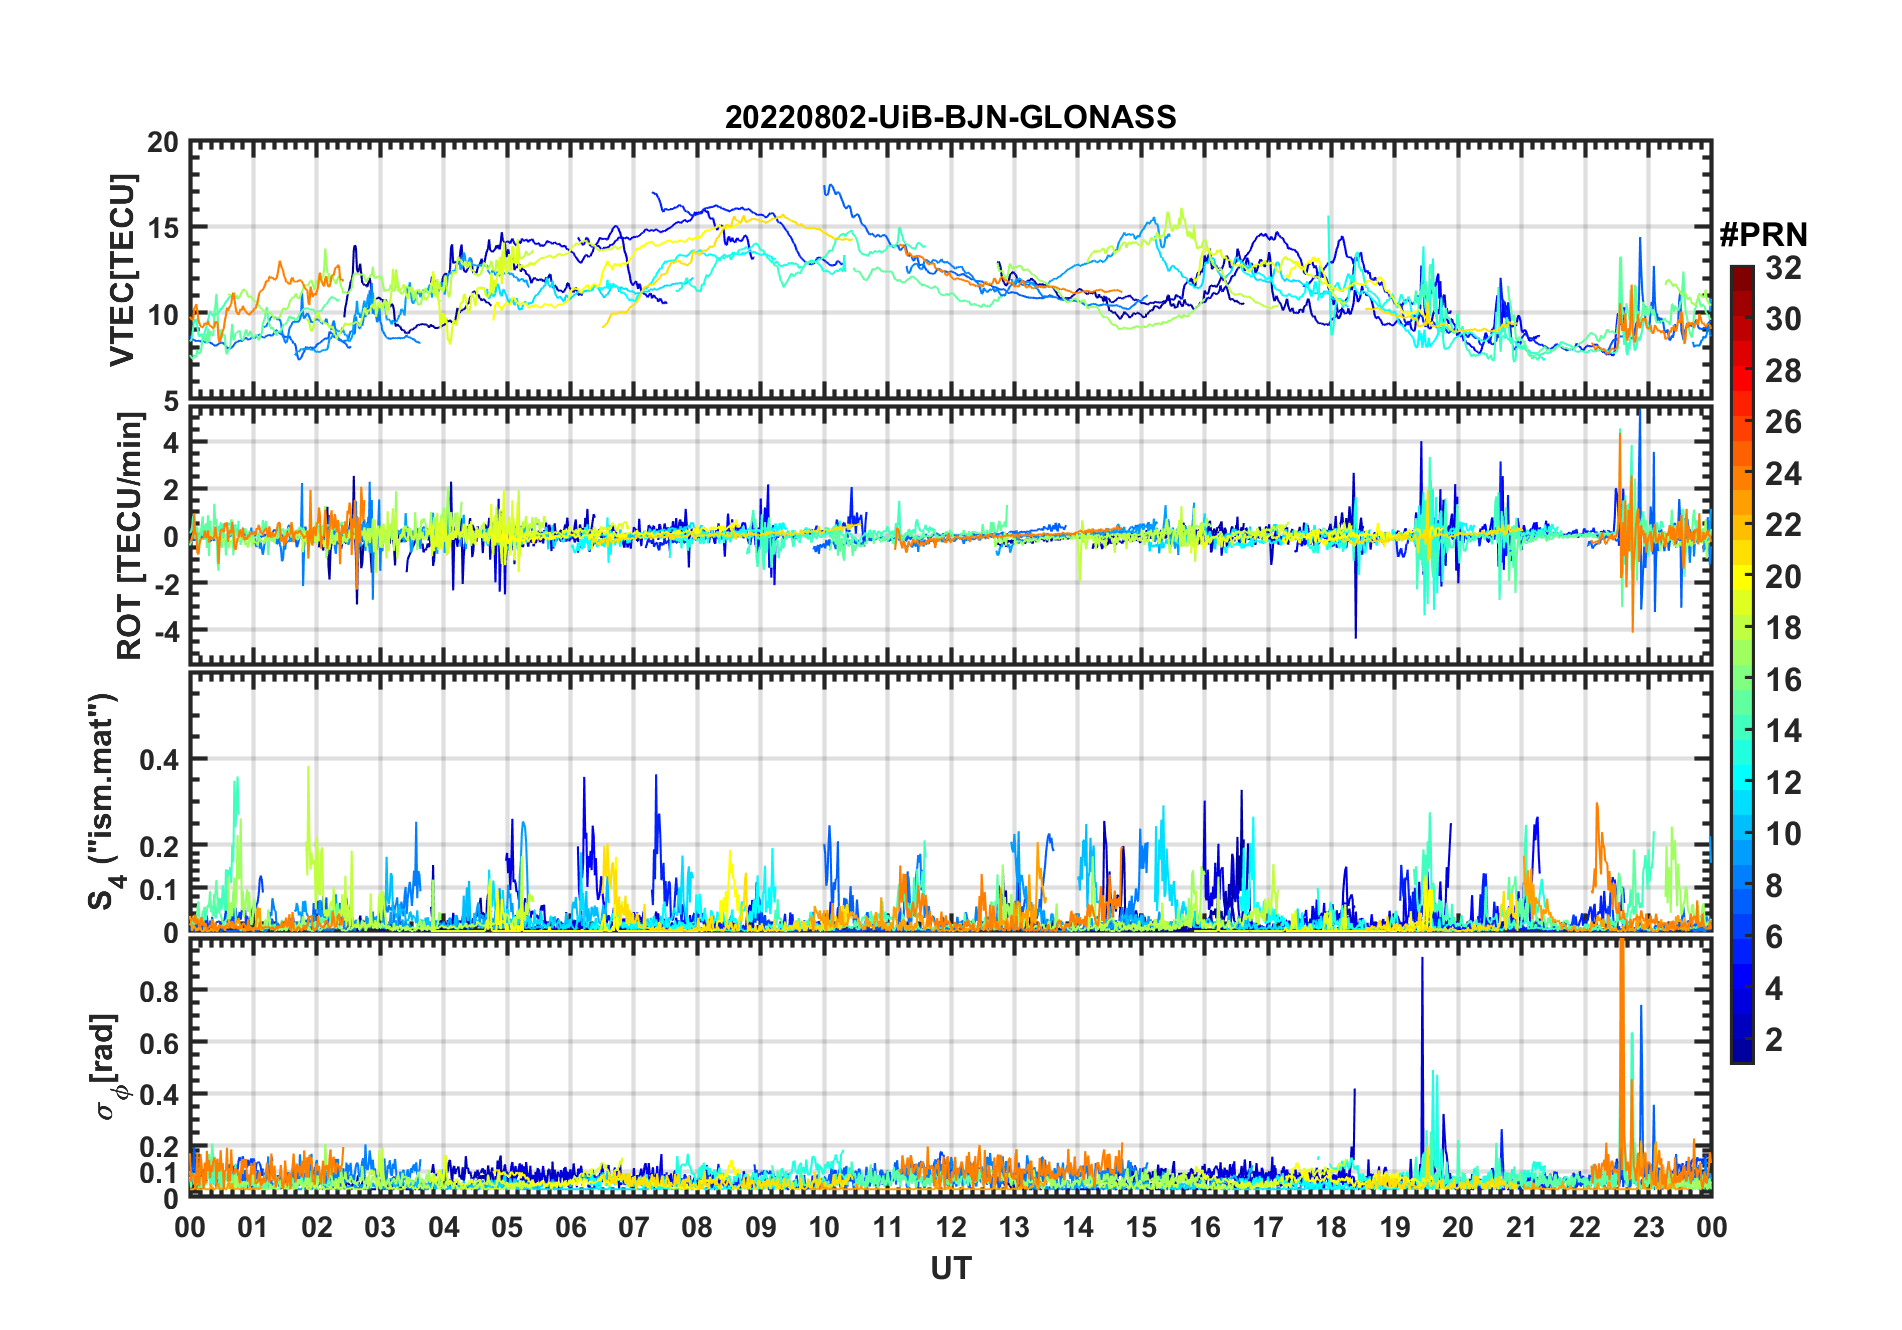Screen dimensions: 1902x1330
Task: Select hour tick "05" on the UT axis
Action: click(x=507, y=1227)
